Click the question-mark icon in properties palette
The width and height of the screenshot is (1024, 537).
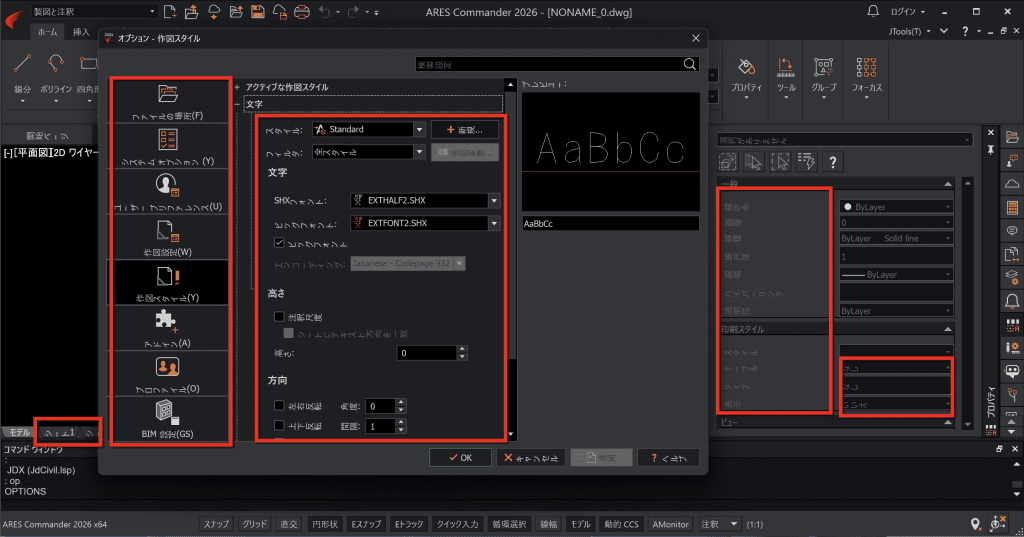(x=833, y=162)
